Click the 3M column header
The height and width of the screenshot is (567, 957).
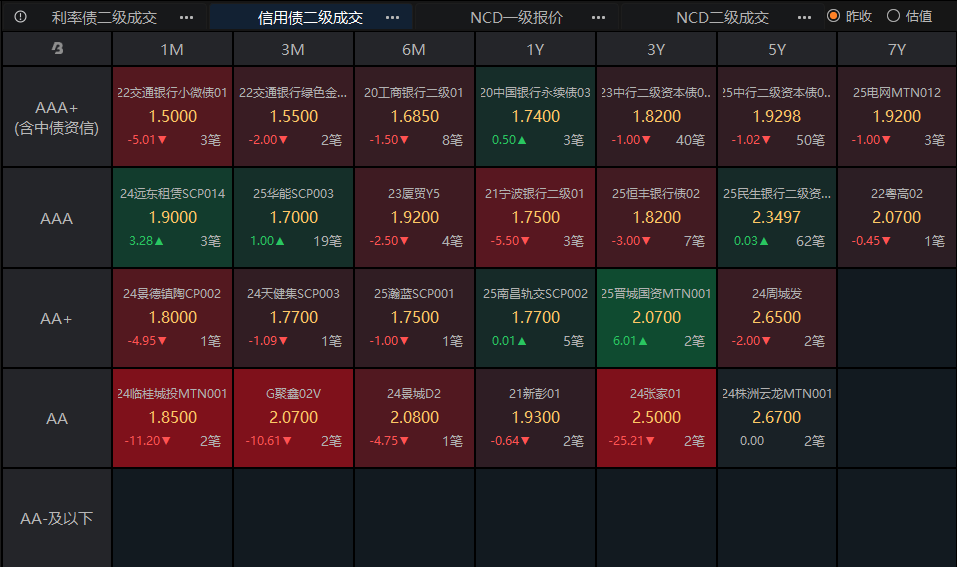point(293,49)
